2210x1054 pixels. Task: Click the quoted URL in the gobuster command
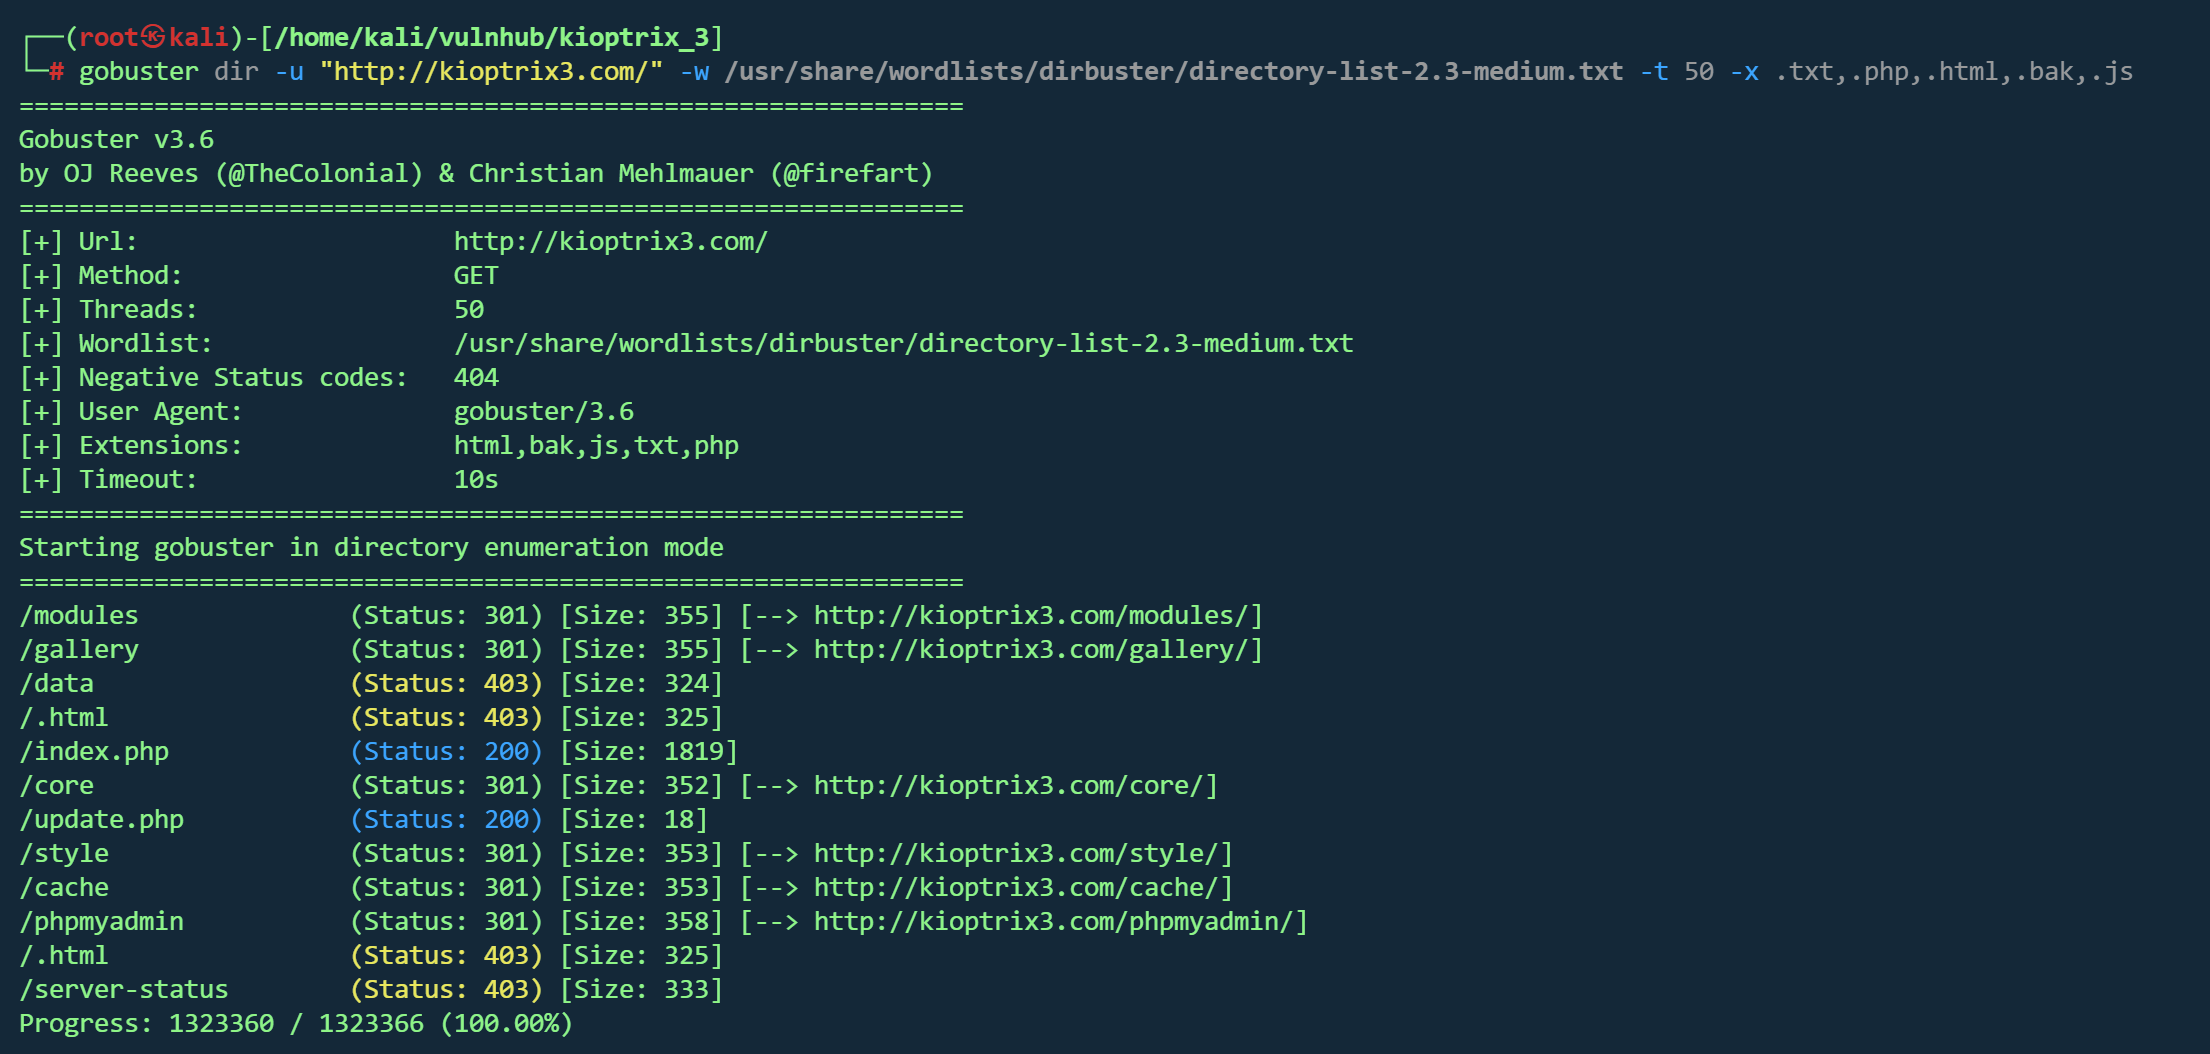491,71
